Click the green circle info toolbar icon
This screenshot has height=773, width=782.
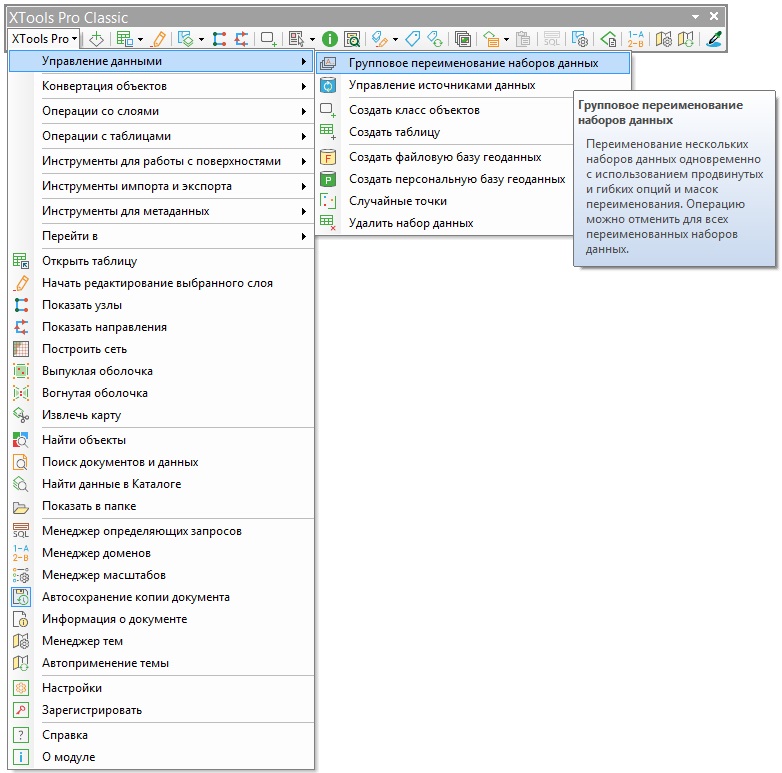pyautogui.click(x=330, y=38)
